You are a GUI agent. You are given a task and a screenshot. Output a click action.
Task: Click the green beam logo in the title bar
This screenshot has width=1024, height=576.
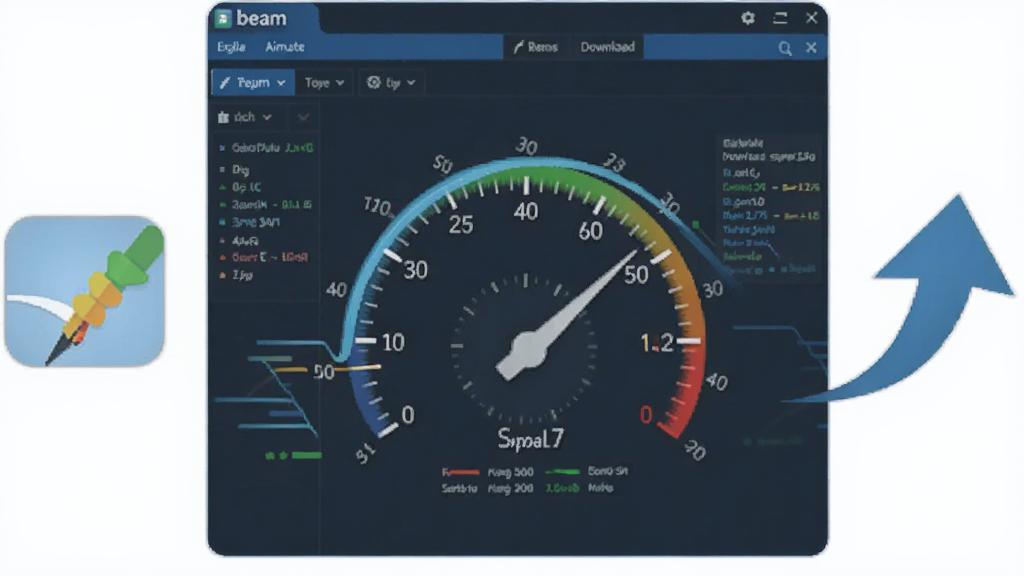223,19
